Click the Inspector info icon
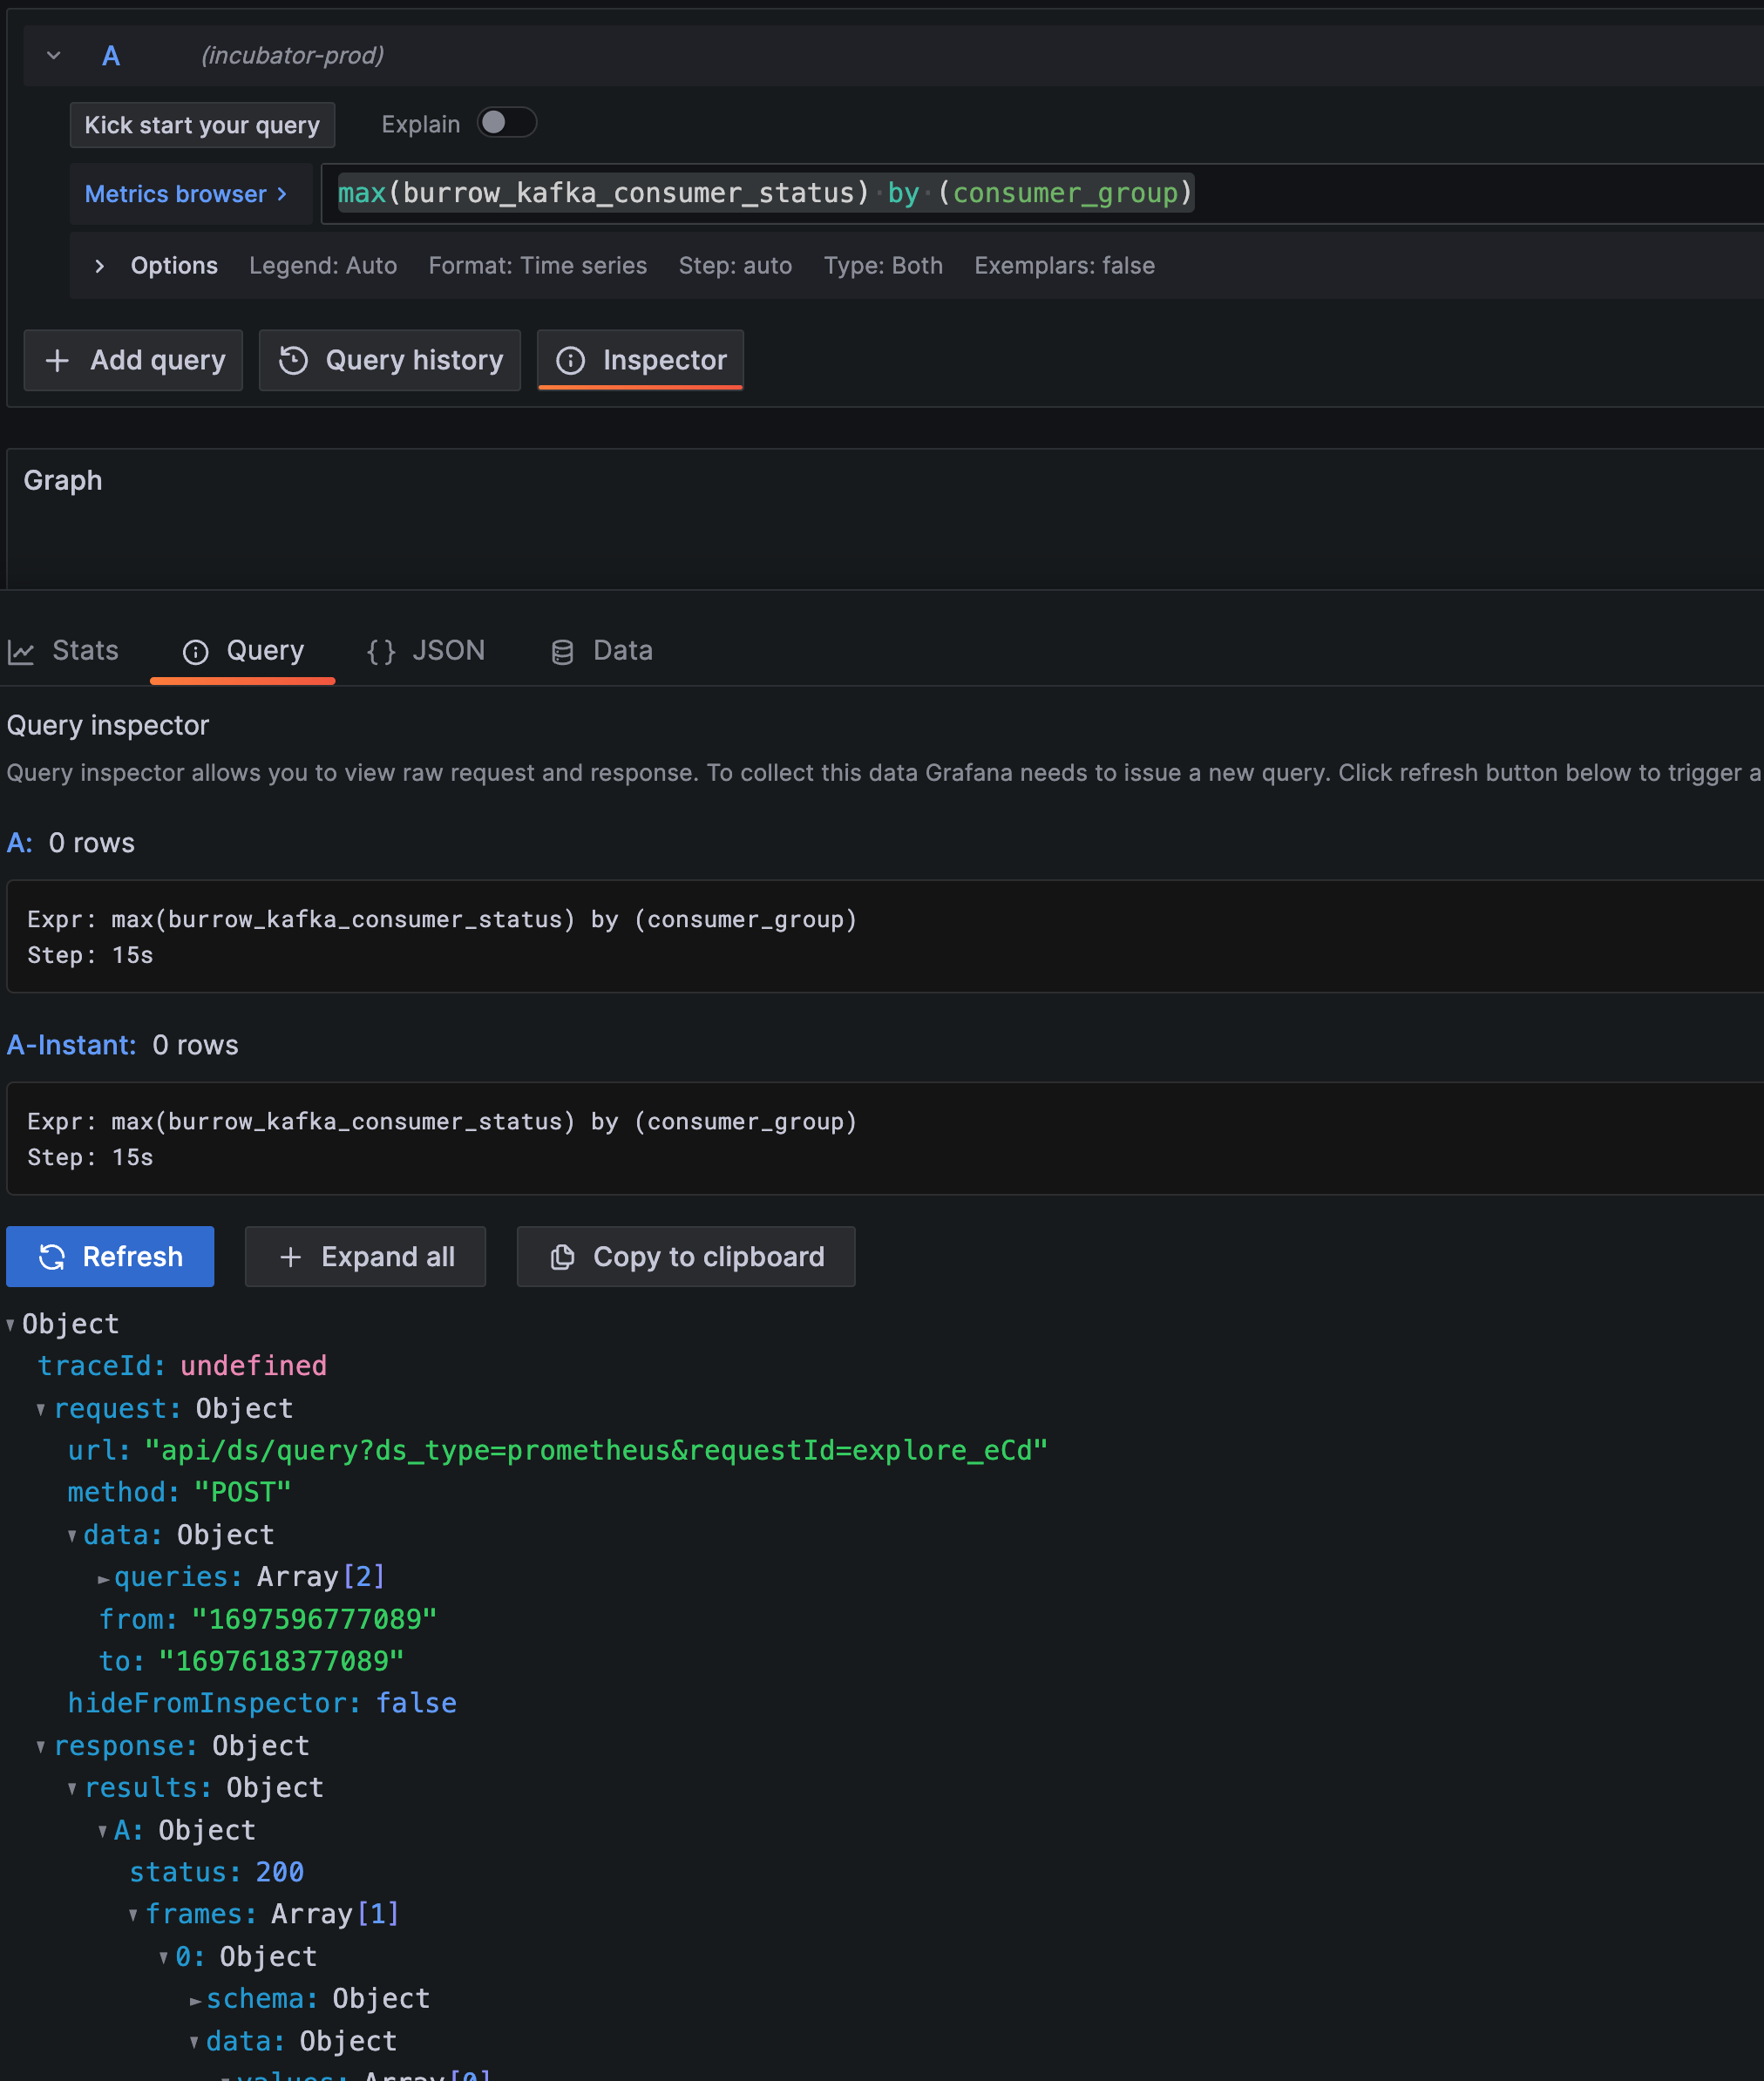 tap(572, 360)
